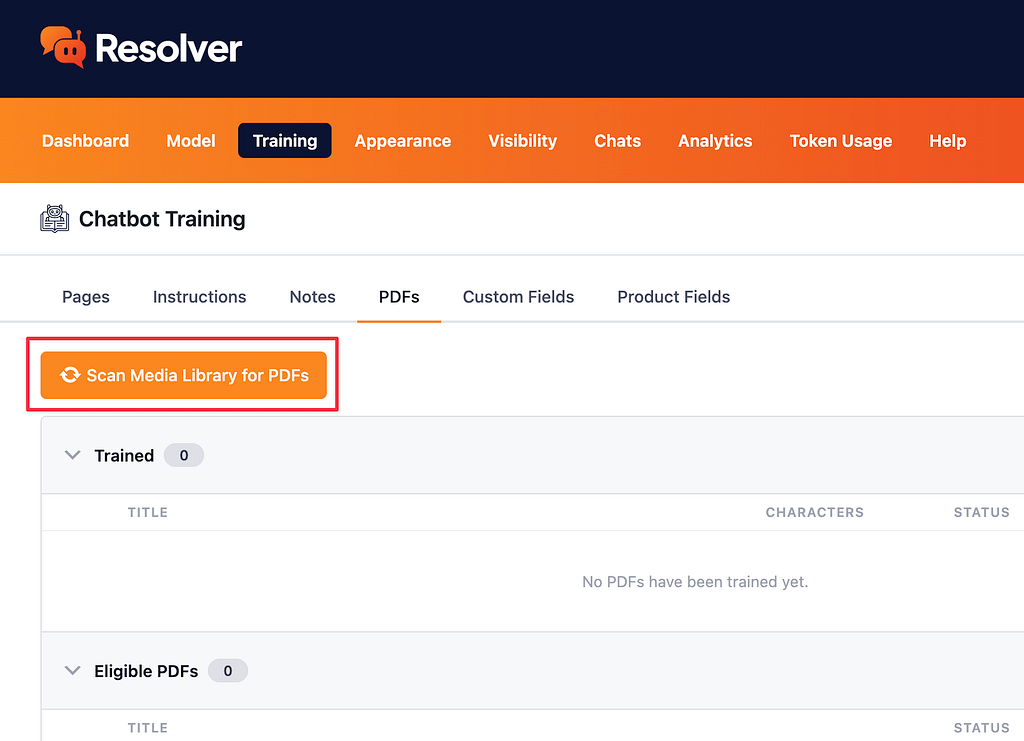Click the Trained count badge showing 0

[x=184, y=455]
